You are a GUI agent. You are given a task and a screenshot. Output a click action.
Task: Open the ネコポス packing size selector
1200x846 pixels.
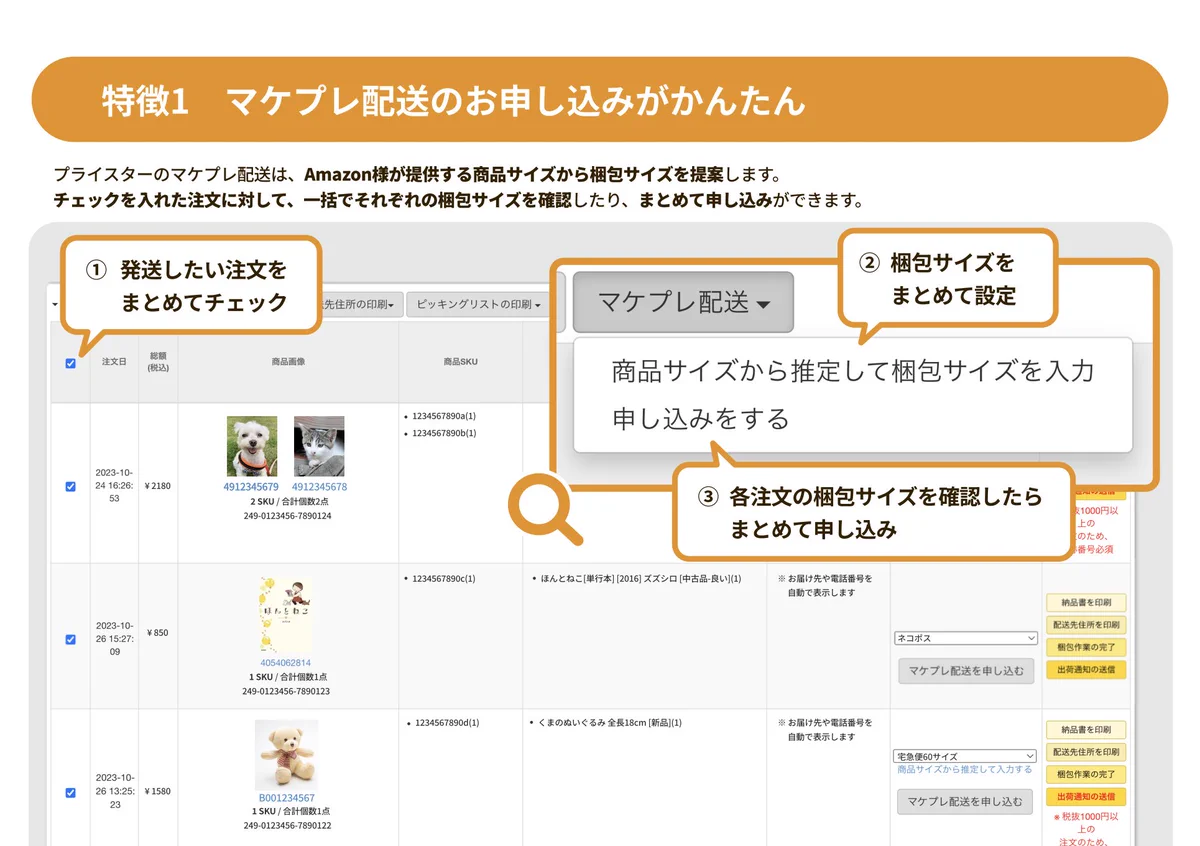pyautogui.click(x=966, y=638)
